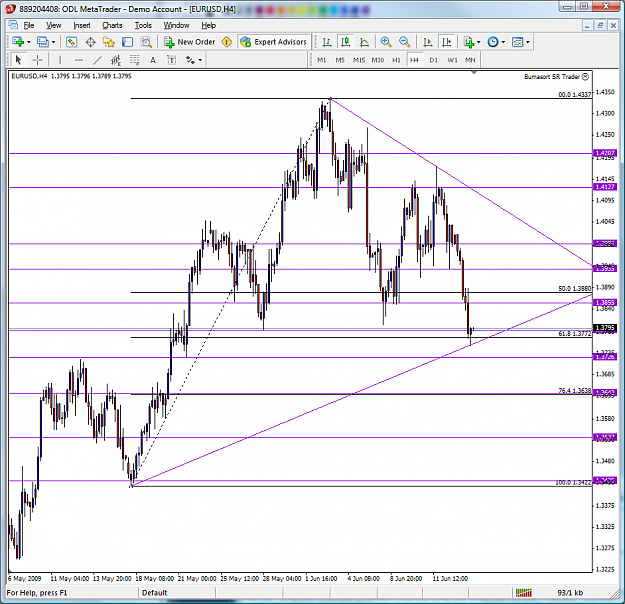Screen dimensions: 625x604
Task: Open the Insert menu
Action: (82, 26)
